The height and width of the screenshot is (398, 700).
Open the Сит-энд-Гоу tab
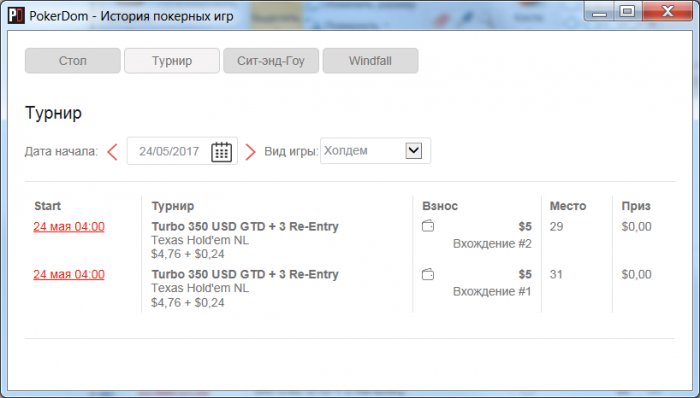(271, 61)
